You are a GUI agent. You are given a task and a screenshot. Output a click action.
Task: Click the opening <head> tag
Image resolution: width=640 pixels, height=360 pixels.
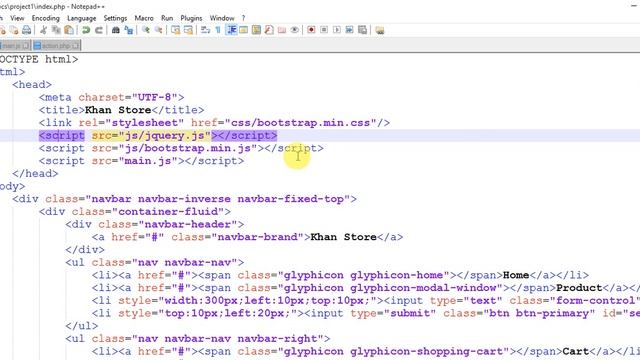tap(32, 85)
